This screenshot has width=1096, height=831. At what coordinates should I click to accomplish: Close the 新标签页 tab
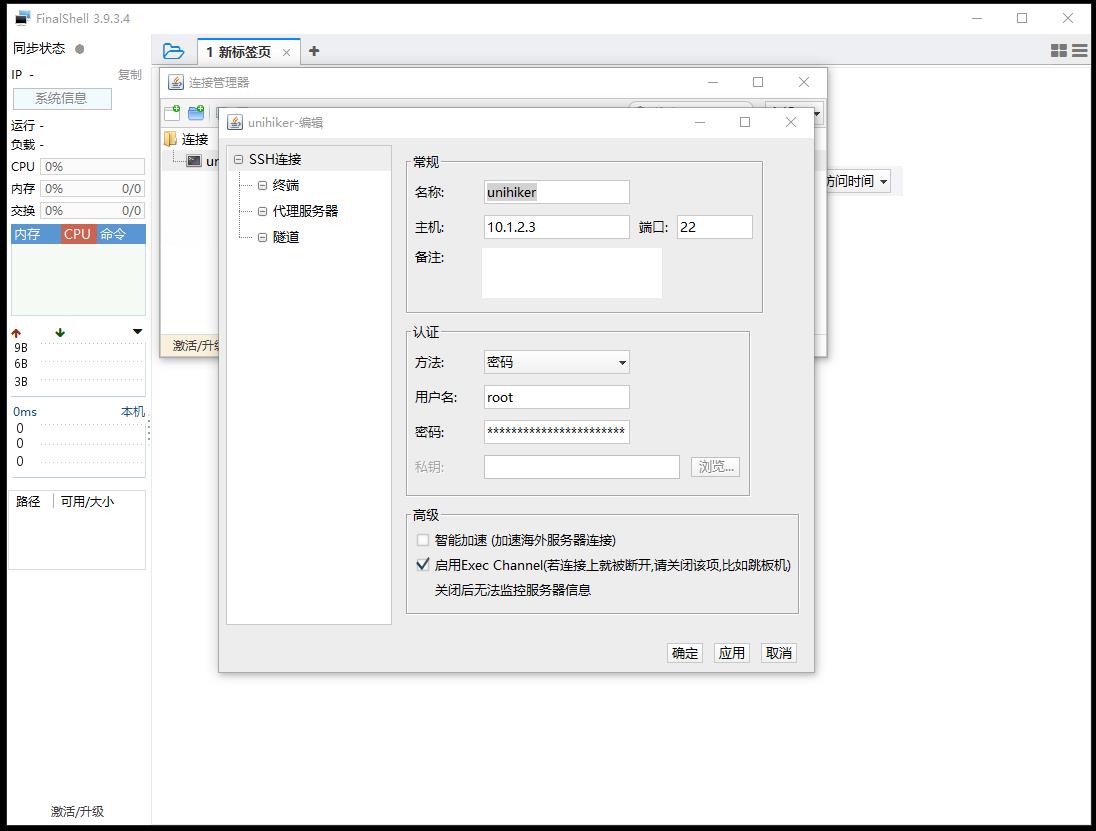286,52
